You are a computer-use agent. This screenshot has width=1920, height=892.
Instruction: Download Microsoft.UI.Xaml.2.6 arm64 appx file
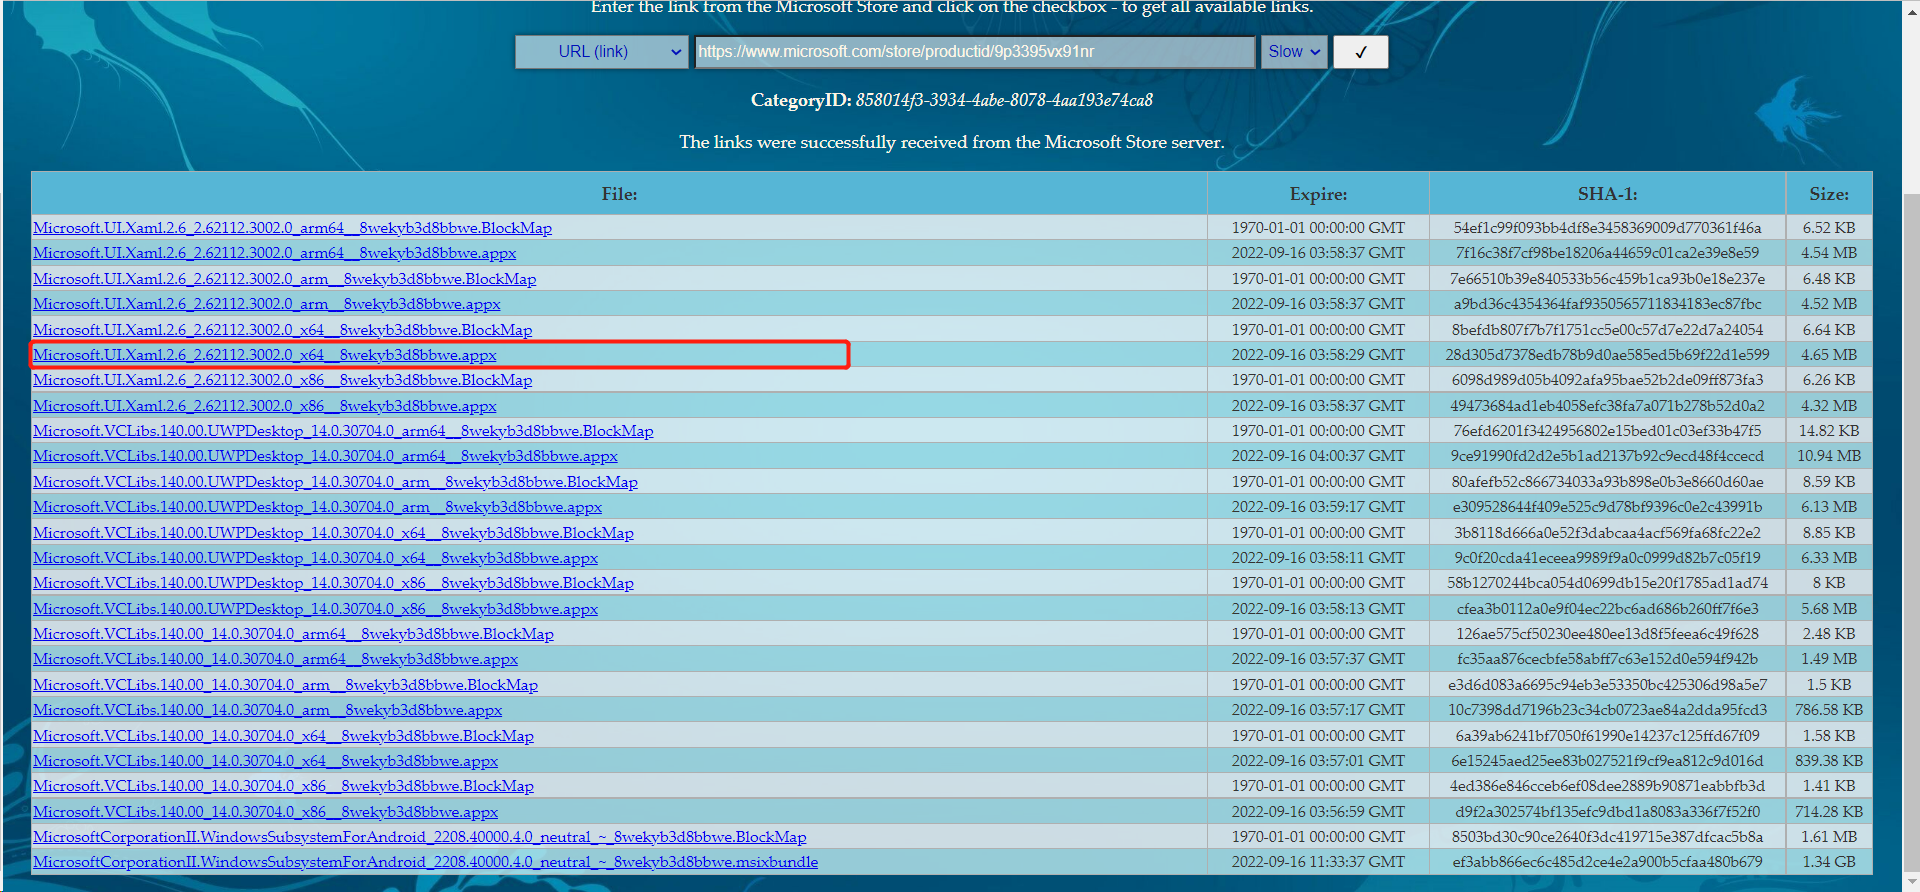274,253
